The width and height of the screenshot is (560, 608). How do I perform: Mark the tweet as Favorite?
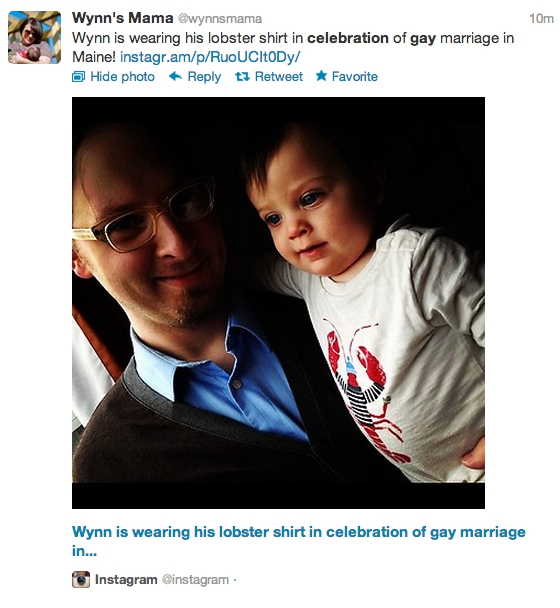(x=346, y=76)
